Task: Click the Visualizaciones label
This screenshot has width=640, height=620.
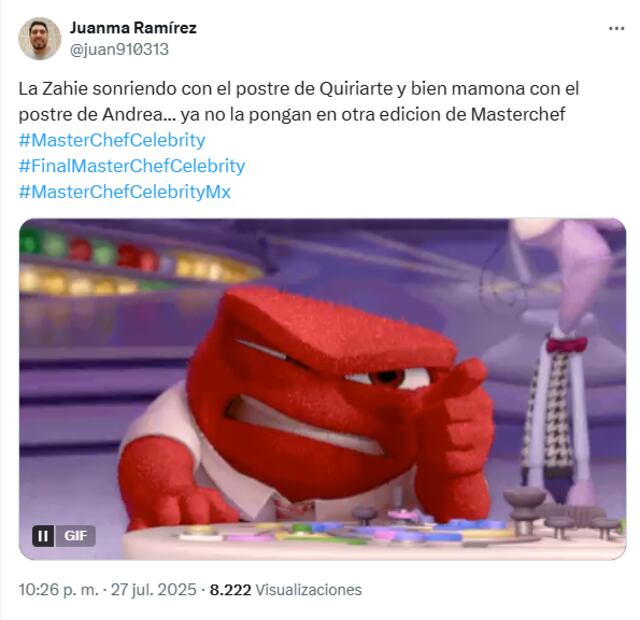Action: point(309,590)
